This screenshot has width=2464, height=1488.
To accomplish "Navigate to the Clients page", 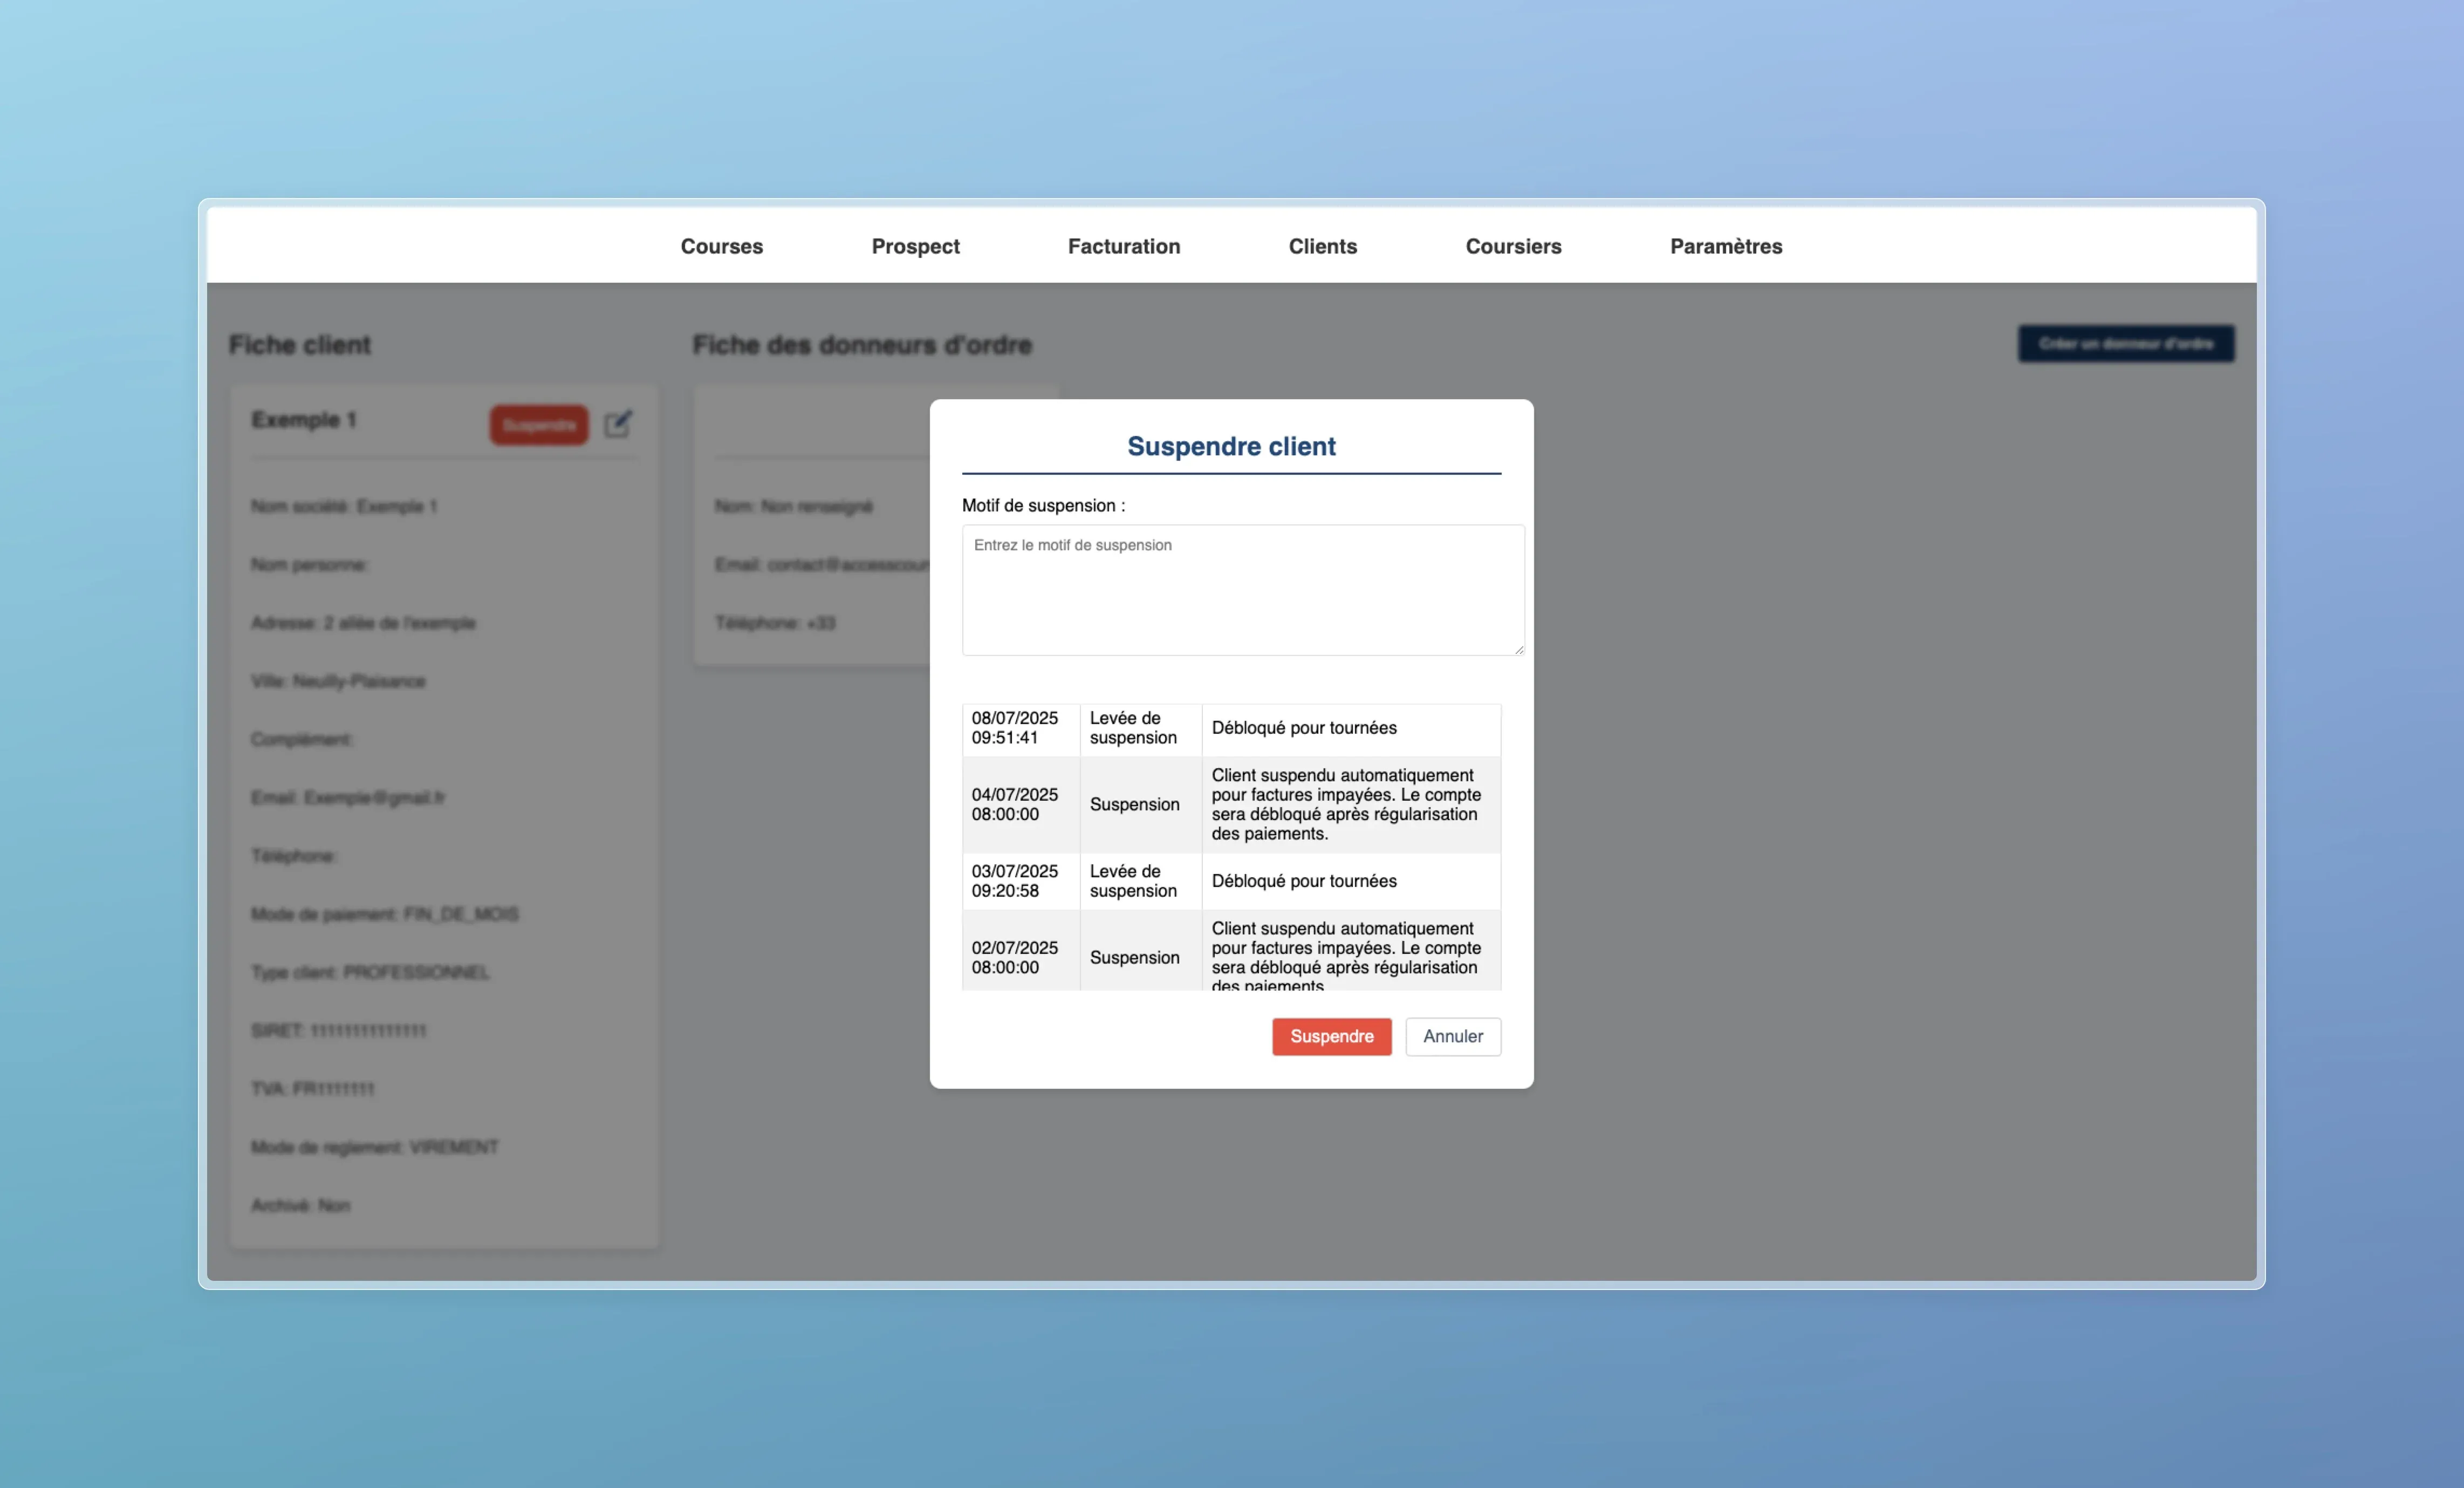I will click(x=1322, y=246).
